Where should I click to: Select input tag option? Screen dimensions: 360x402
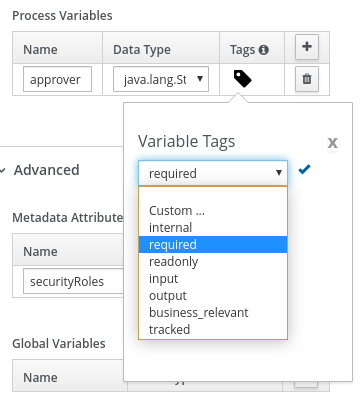[213, 279]
